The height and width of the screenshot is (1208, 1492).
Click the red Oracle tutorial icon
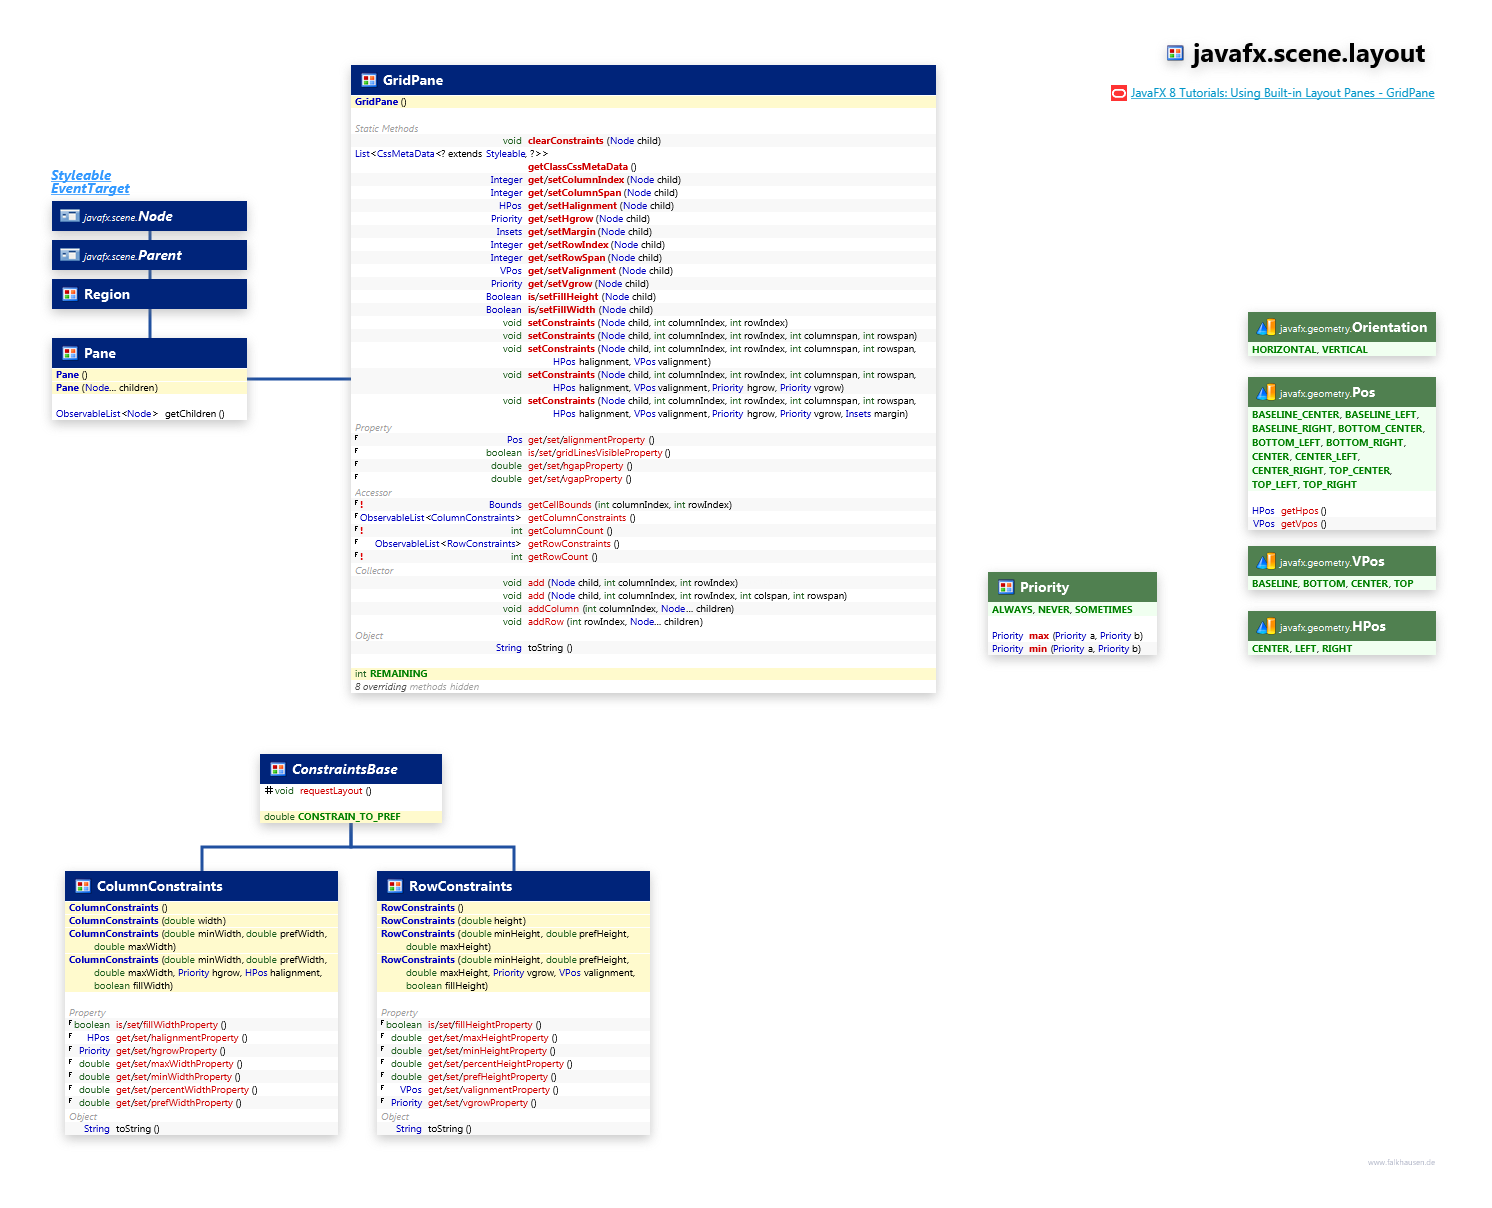[1118, 93]
